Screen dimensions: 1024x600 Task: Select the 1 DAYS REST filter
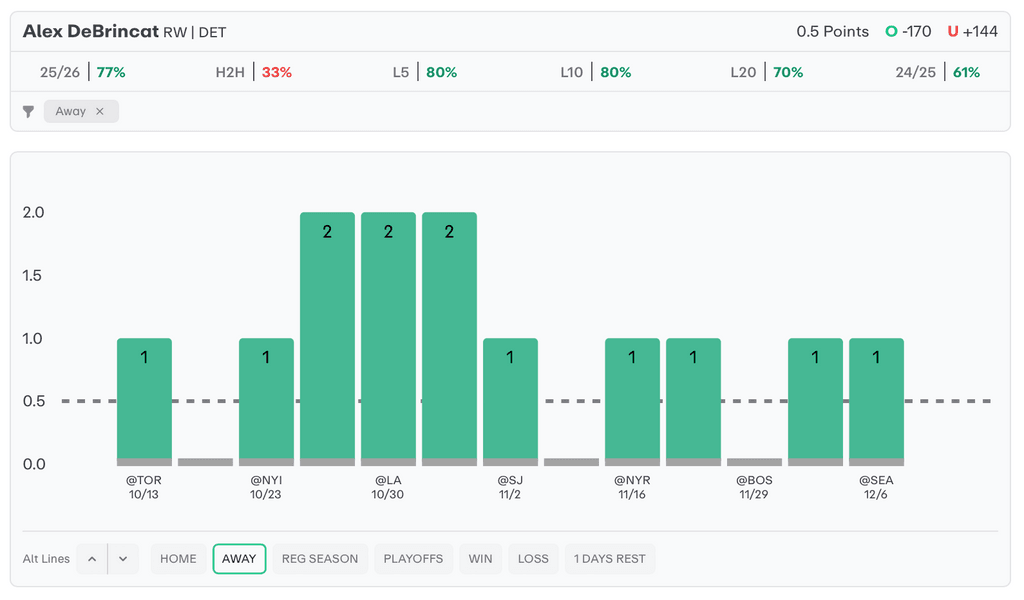click(x=609, y=559)
